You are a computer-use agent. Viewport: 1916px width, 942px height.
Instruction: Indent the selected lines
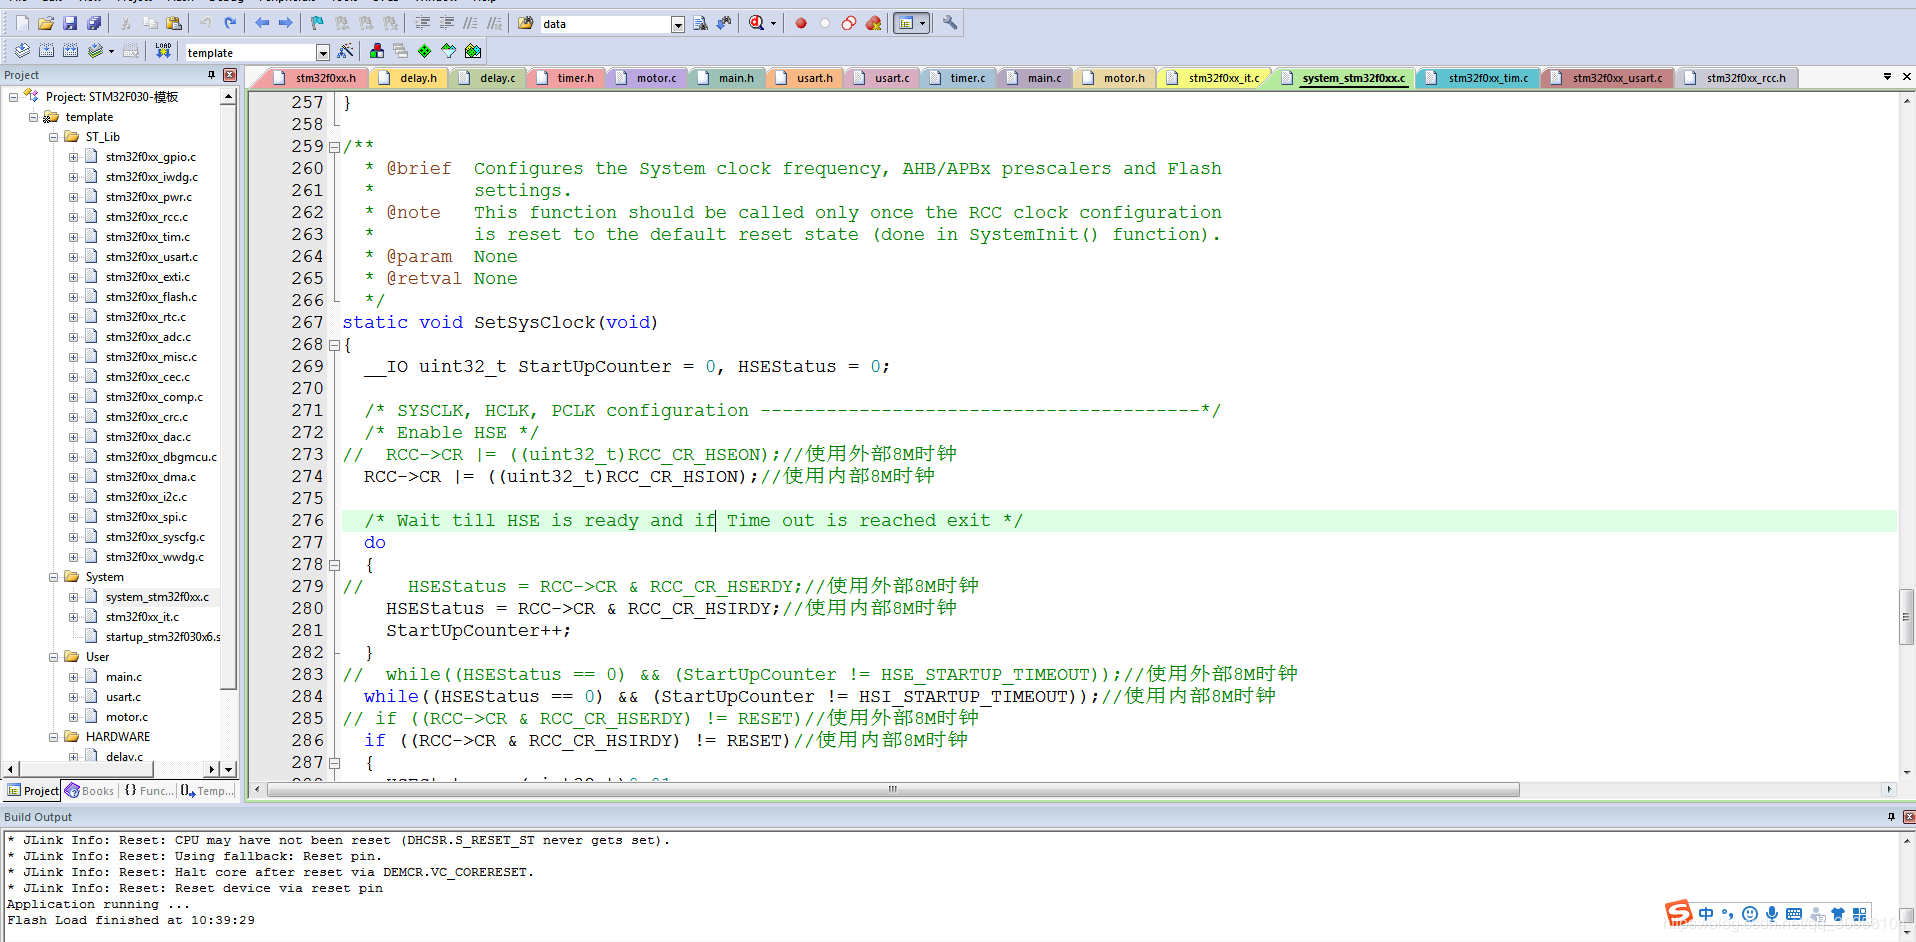[x=422, y=23]
